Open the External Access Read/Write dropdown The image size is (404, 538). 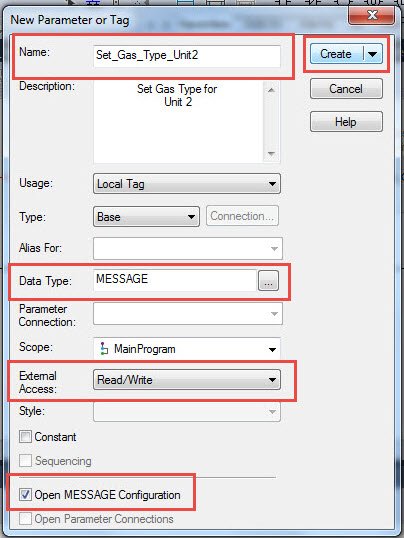pos(187,379)
